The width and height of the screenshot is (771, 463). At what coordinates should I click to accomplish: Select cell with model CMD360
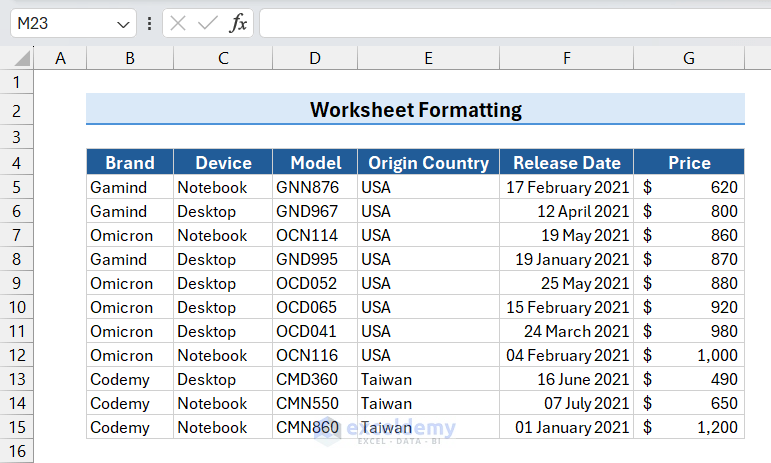[315, 379]
